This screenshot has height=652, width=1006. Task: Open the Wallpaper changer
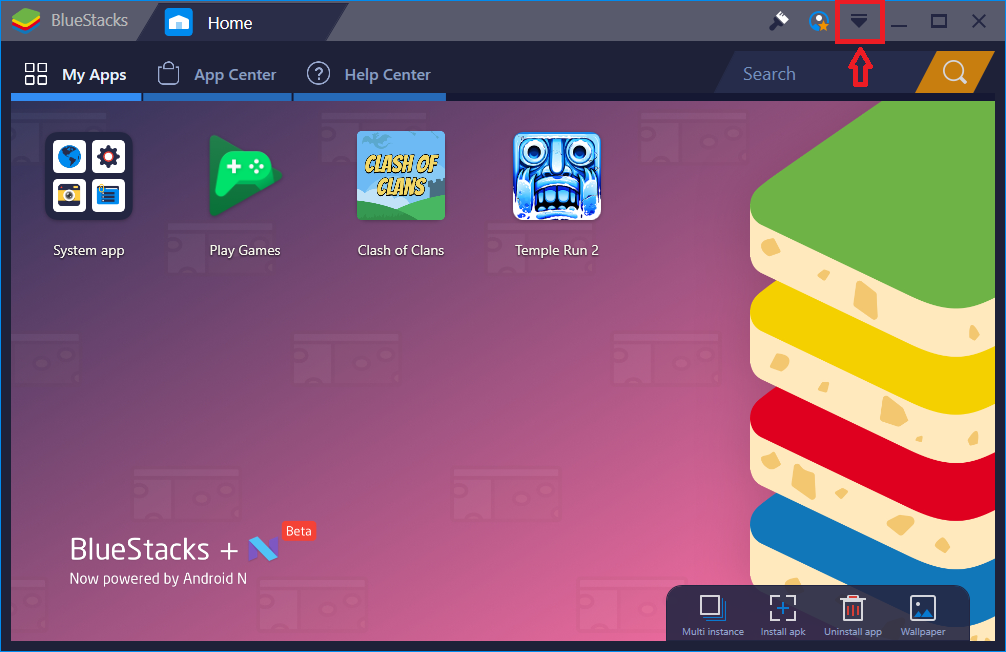pyautogui.click(x=922, y=610)
